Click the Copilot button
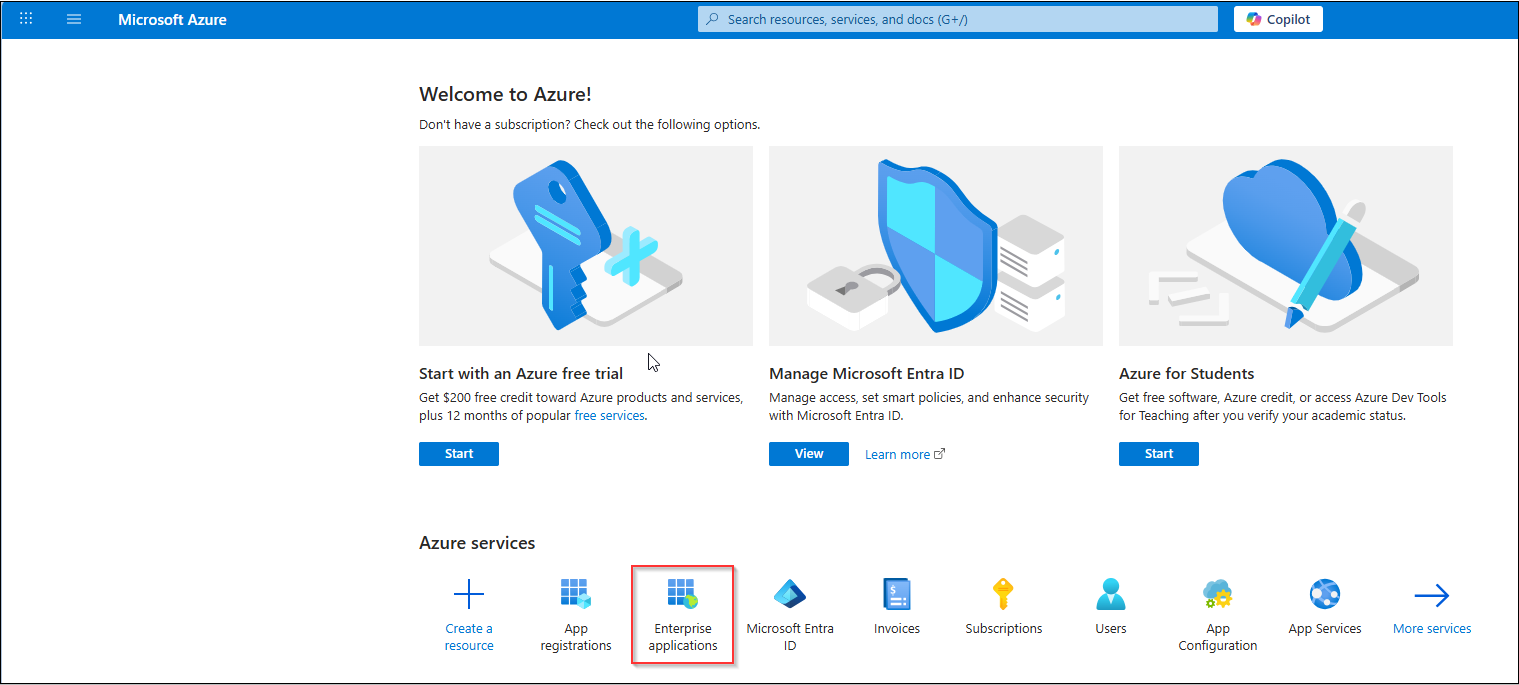This screenshot has width=1519, height=685. coord(1278,19)
